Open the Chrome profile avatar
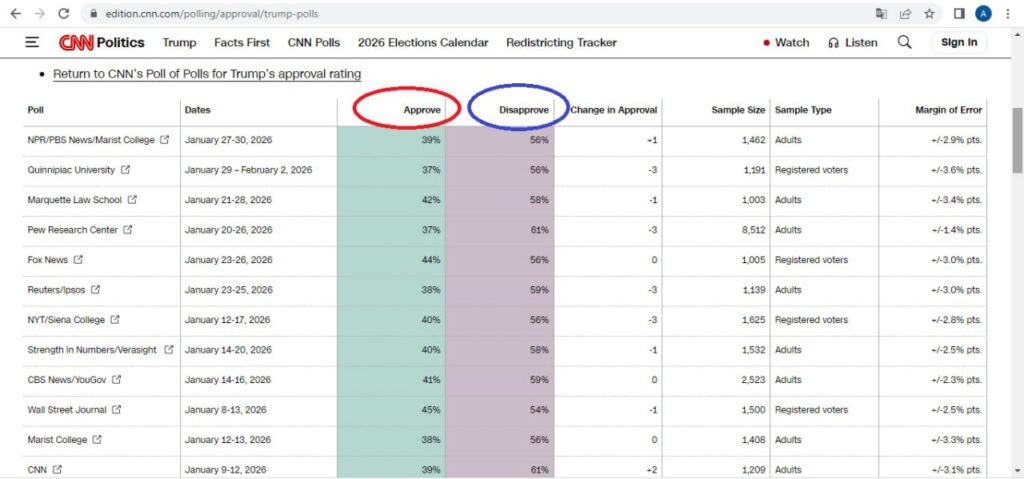The height and width of the screenshot is (479, 1024). pos(983,14)
